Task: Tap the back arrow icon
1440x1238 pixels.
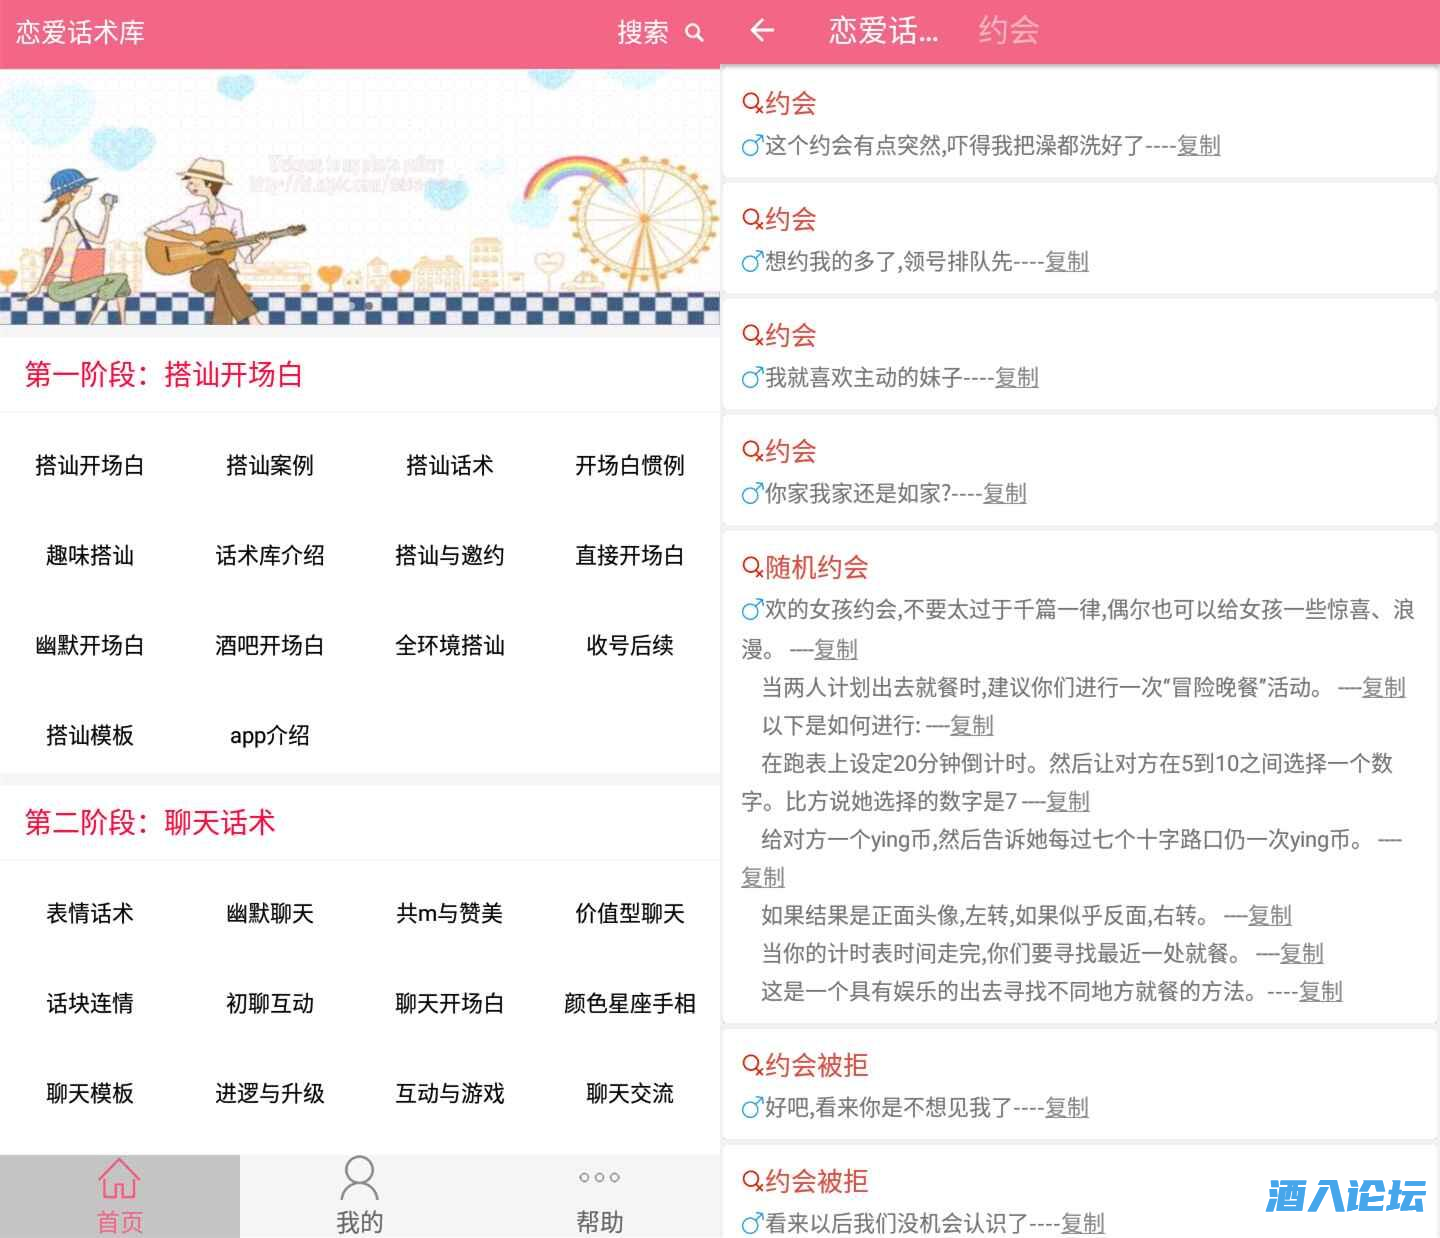Action: click(x=762, y=31)
